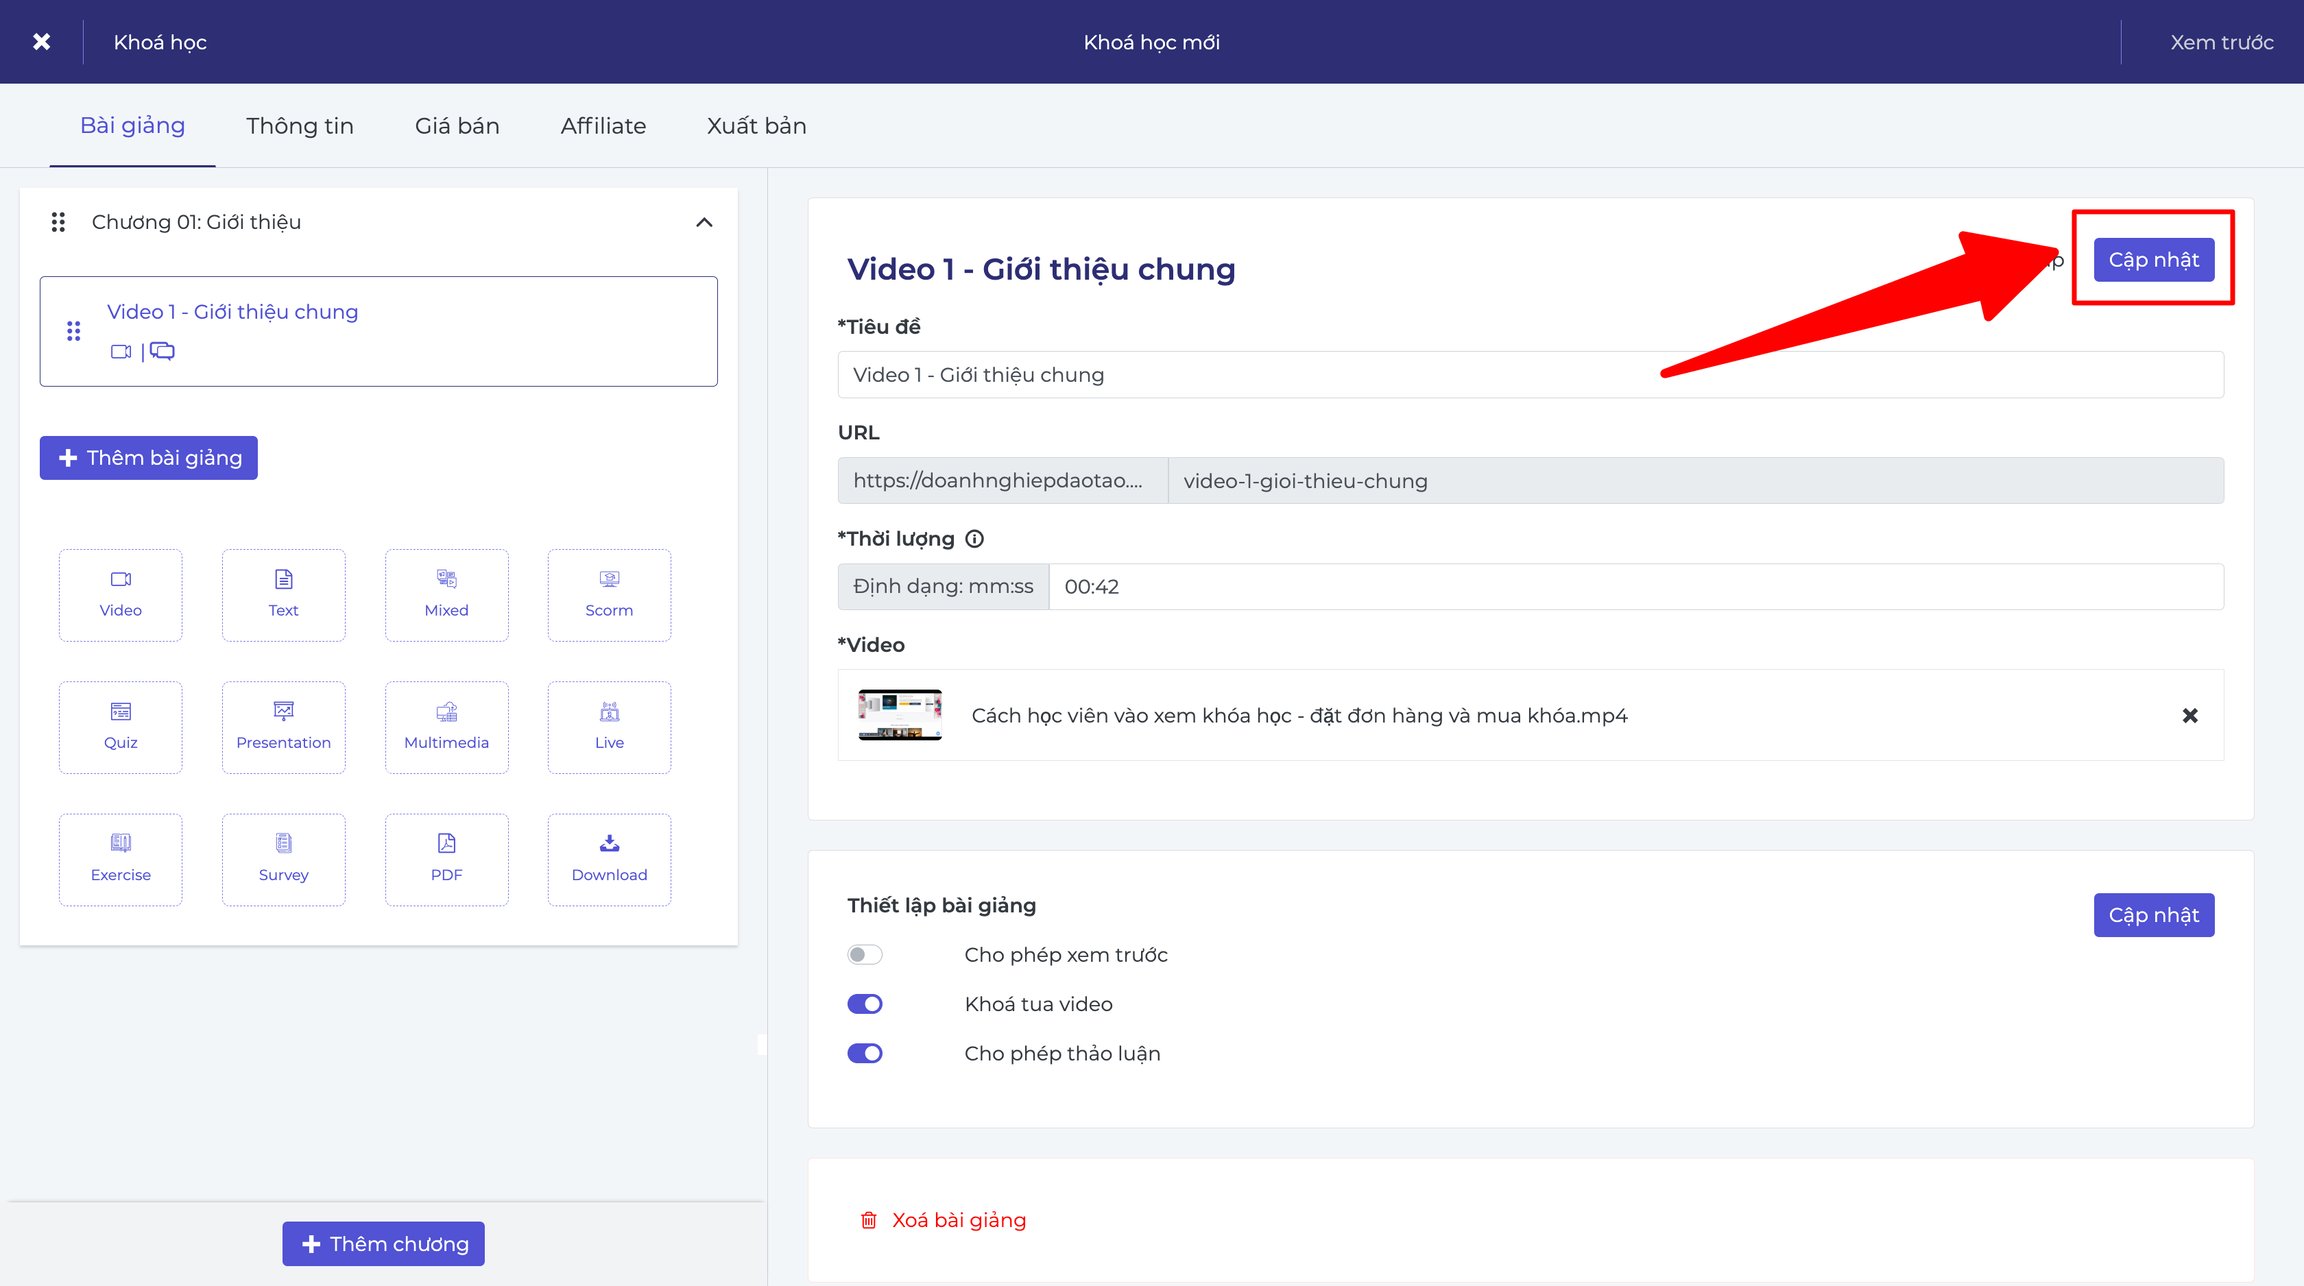Viewport: 2304px width, 1286px height.
Task: Add a PDF lesson type
Action: [x=446, y=859]
